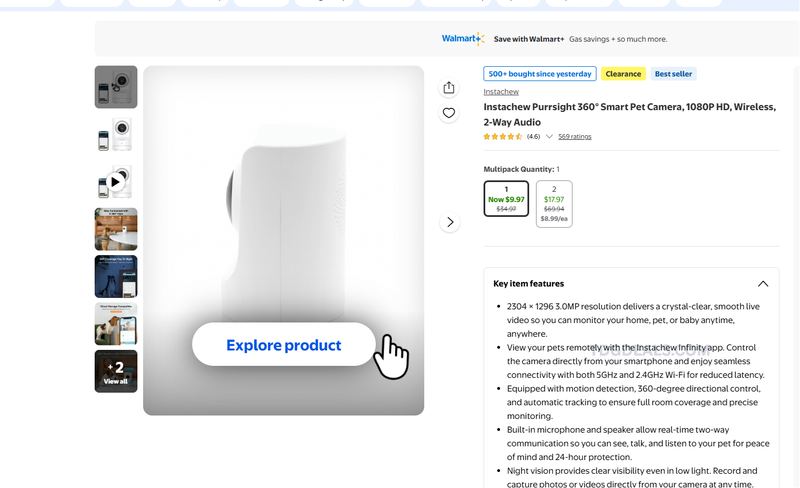Screen dimensions: 800x488
Task: Play the product video thumbnail
Action: (x=116, y=182)
